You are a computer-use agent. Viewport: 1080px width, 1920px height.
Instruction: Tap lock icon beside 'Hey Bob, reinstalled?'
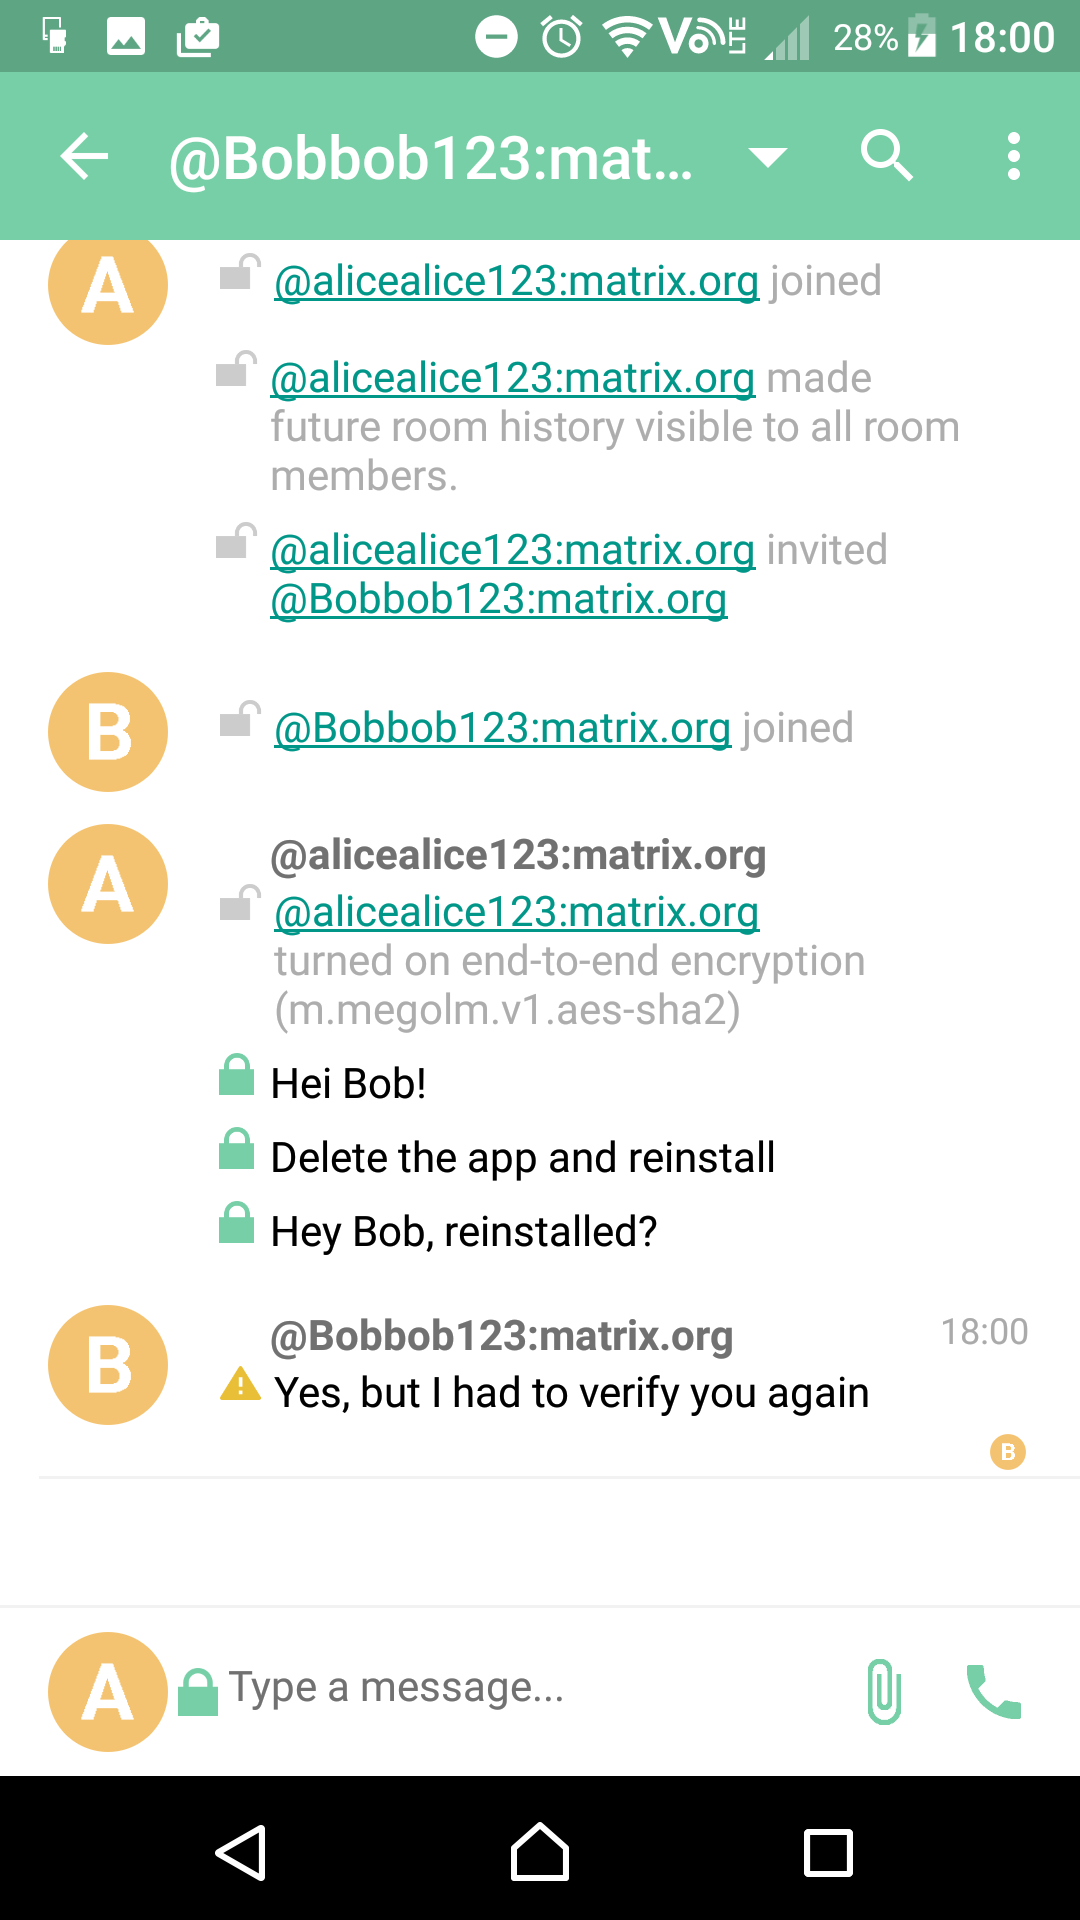(x=237, y=1224)
